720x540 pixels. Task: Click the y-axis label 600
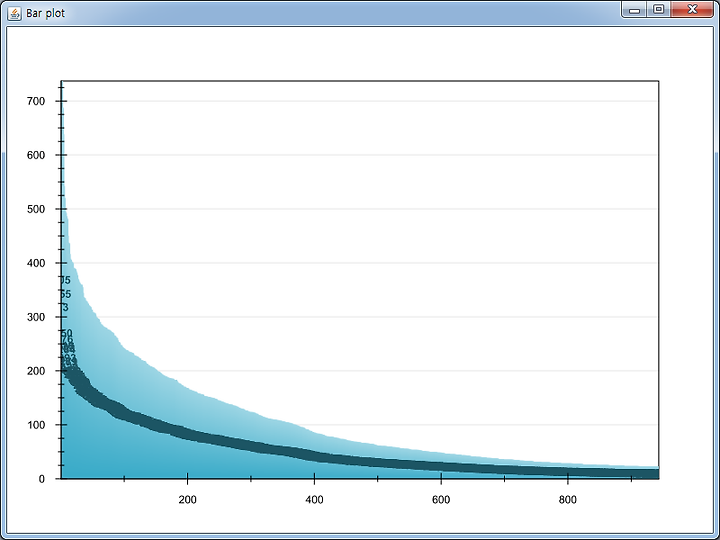point(36,155)
